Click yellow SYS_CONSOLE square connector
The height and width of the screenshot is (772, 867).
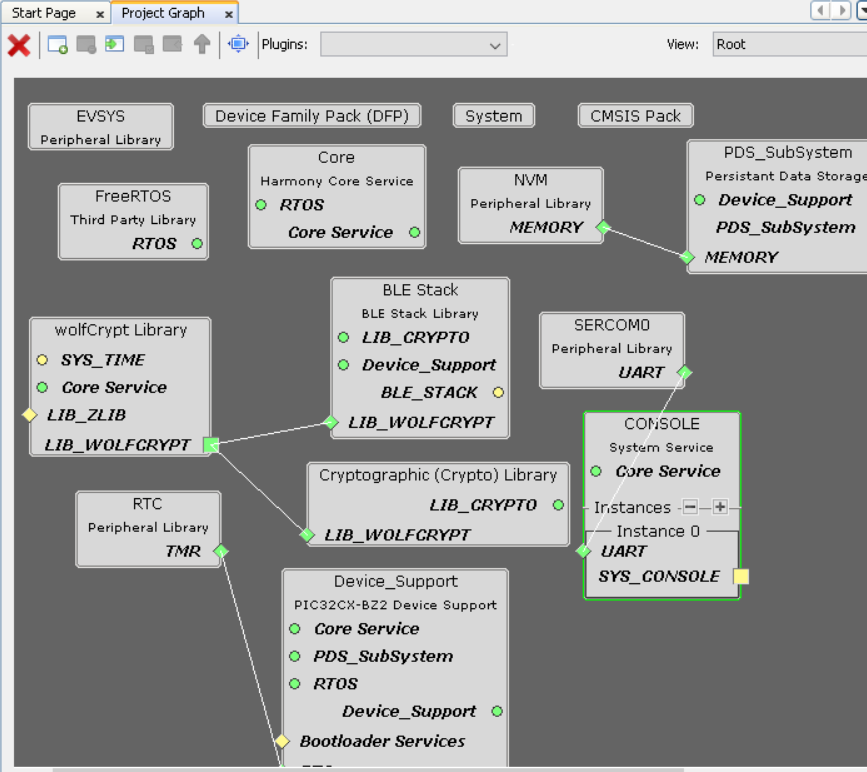(x=740, y=576)
